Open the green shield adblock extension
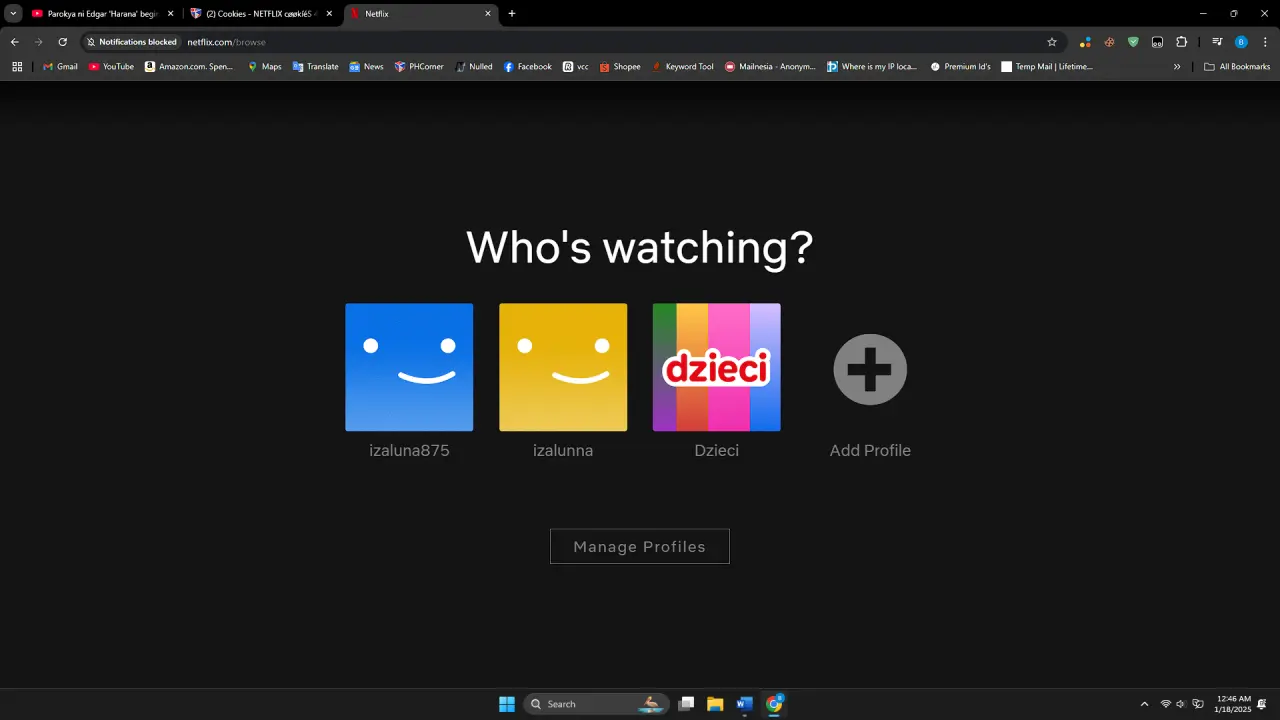The image size is (1280, 720). pyautogui.click(x=1133, y=42)
